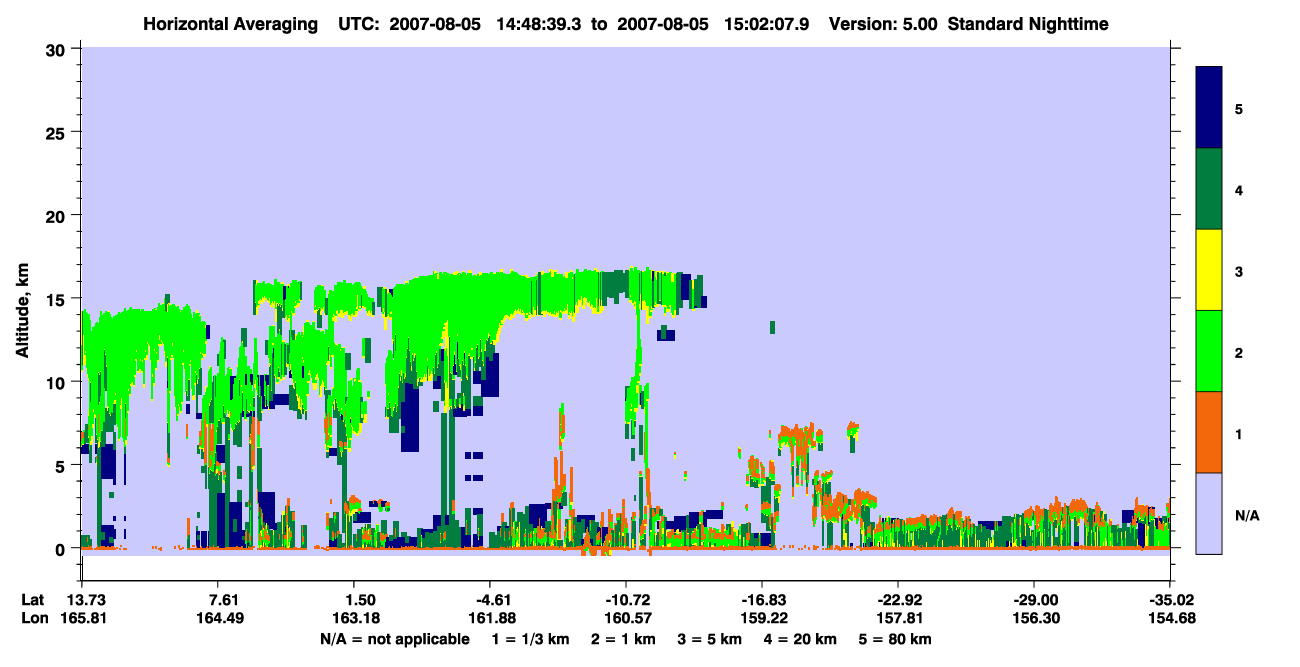Click legend note '4 = 20 km'
The height and width of the screenshot is (667, 1300).
pos(801,639)
